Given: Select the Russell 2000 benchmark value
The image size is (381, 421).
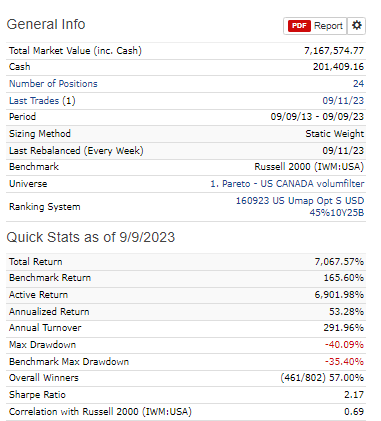Looking at the screenshot, I should click(309, 167).
